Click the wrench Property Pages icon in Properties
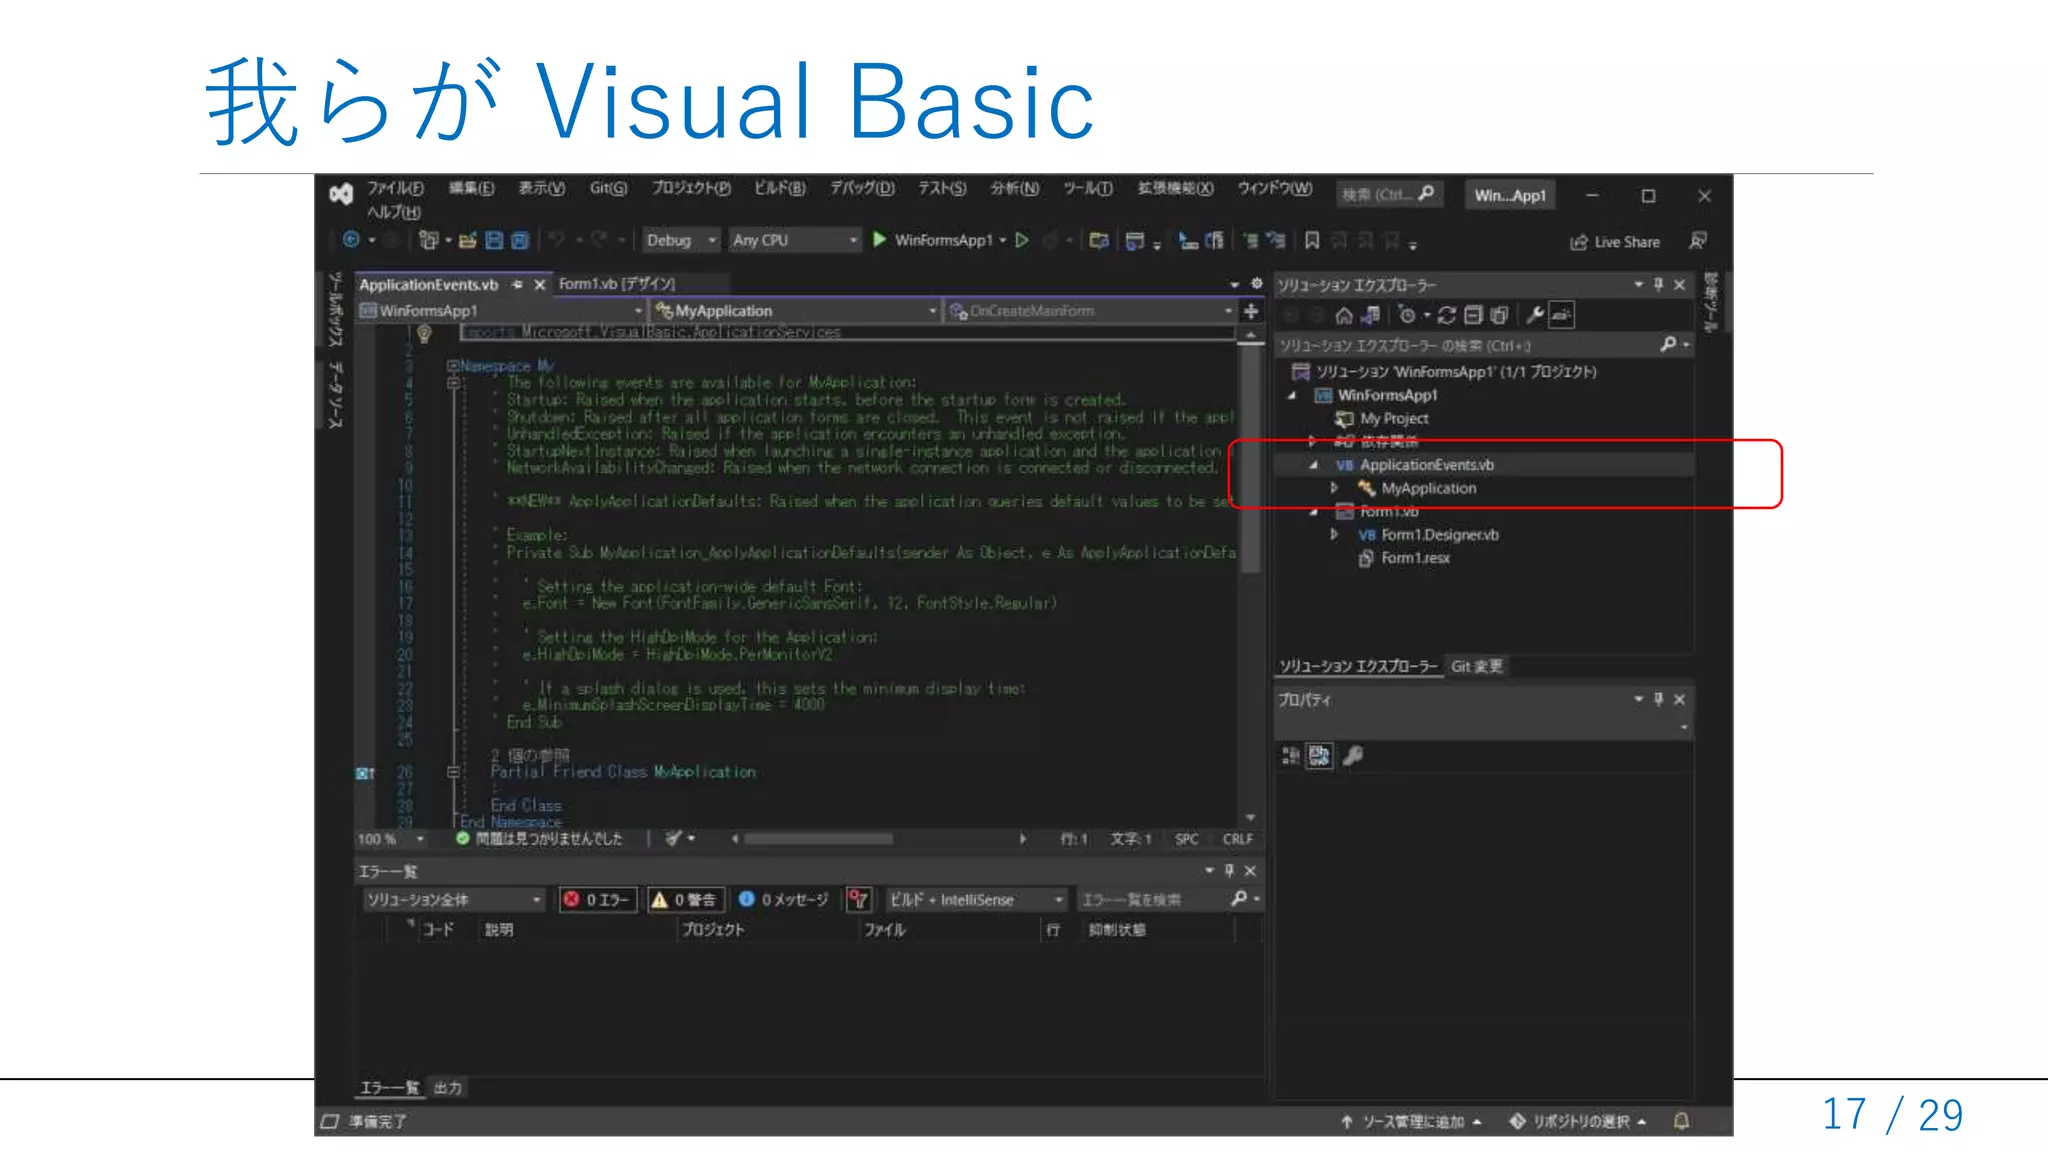 click(x=1354, y=756)
